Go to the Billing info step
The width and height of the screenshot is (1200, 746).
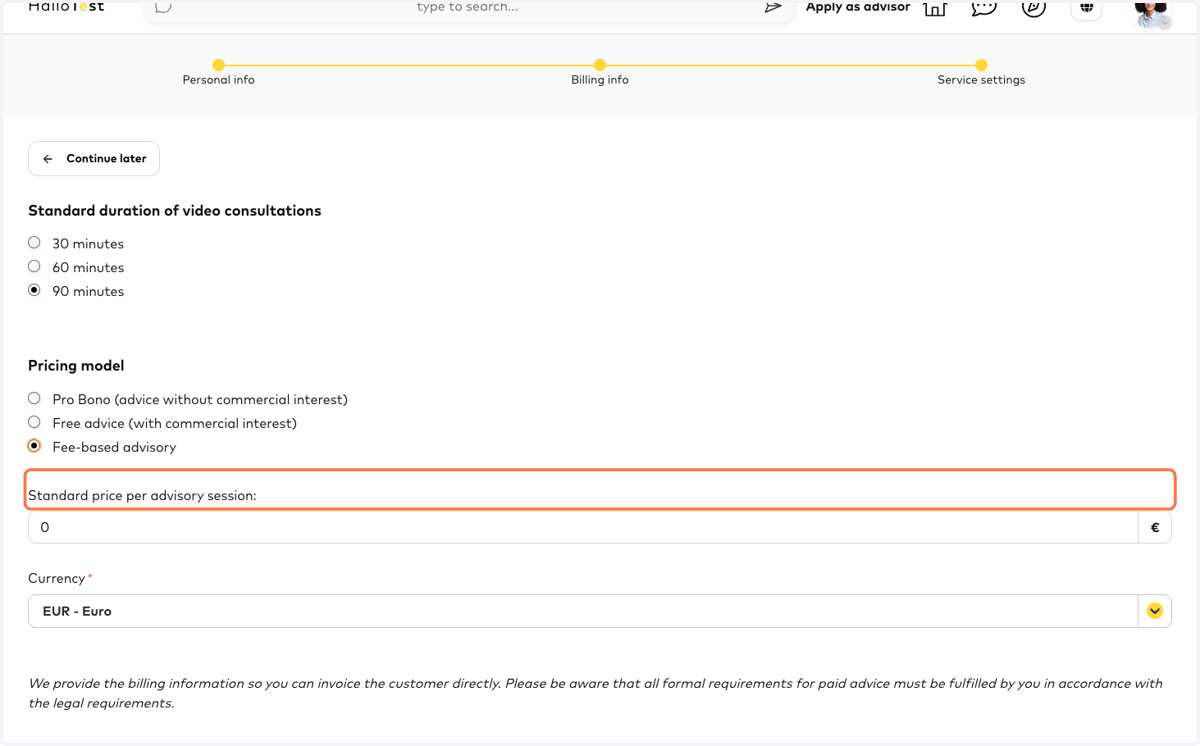pos(600,72)
